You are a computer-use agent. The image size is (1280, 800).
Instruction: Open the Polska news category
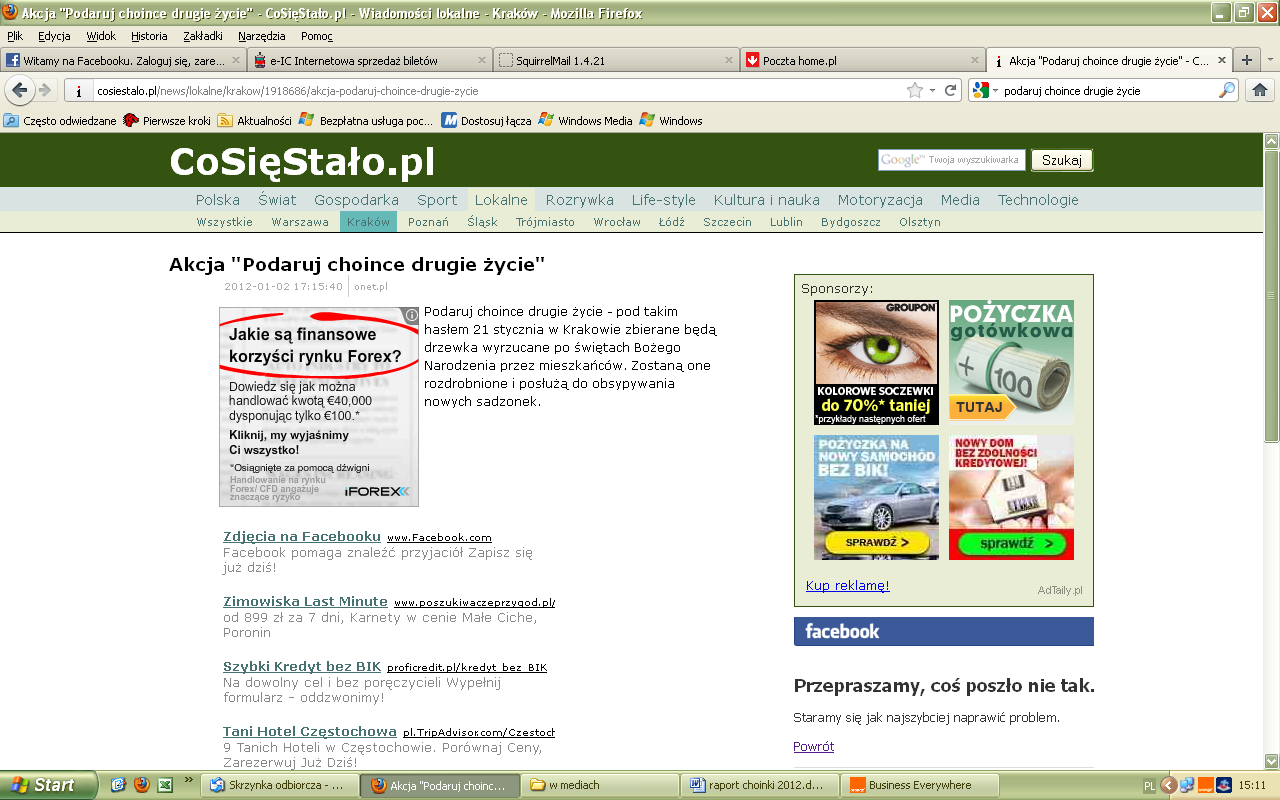[x=218, y=200]
